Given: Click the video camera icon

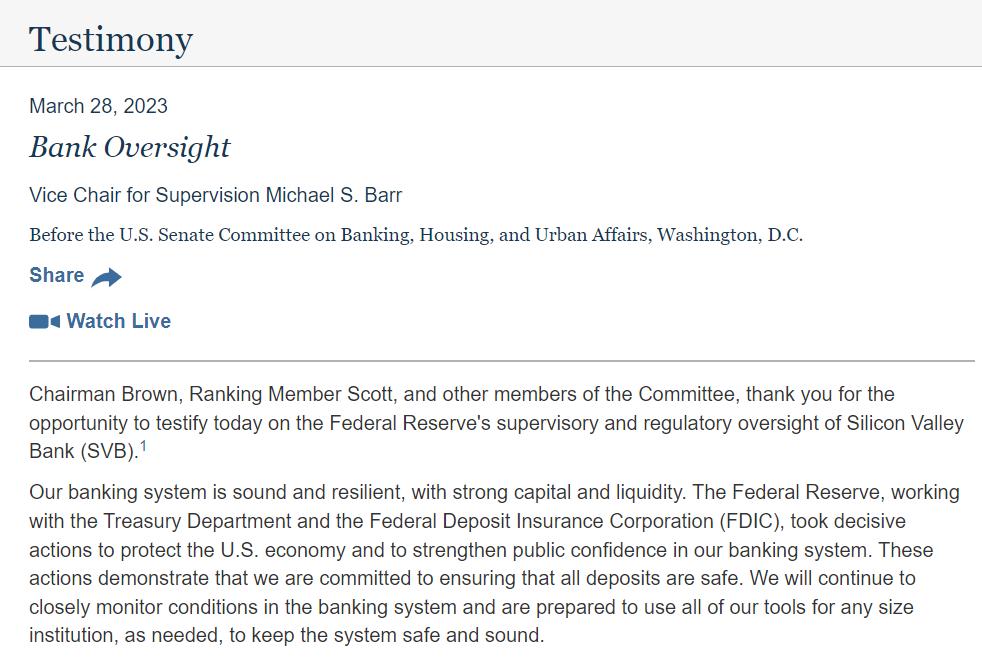Looking at the screenshot, I should pos(44,322).
